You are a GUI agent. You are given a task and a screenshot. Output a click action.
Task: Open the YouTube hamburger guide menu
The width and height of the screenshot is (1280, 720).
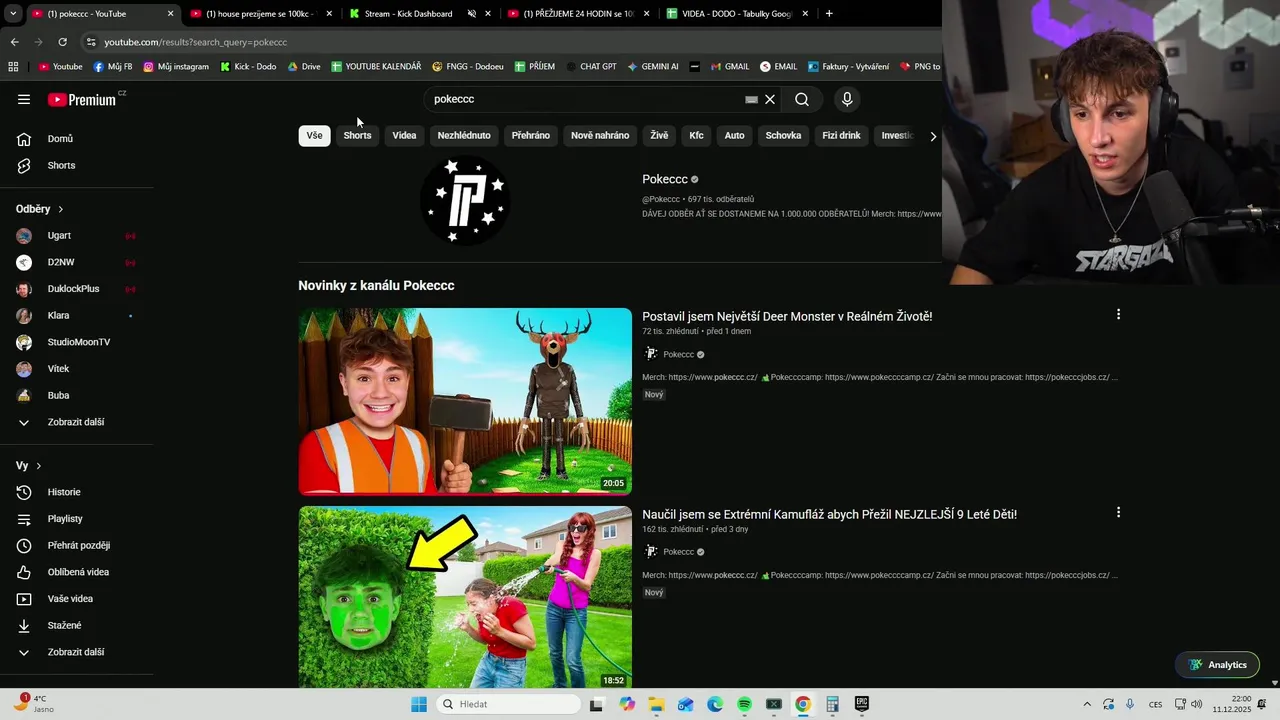click(x=24, y=99)
